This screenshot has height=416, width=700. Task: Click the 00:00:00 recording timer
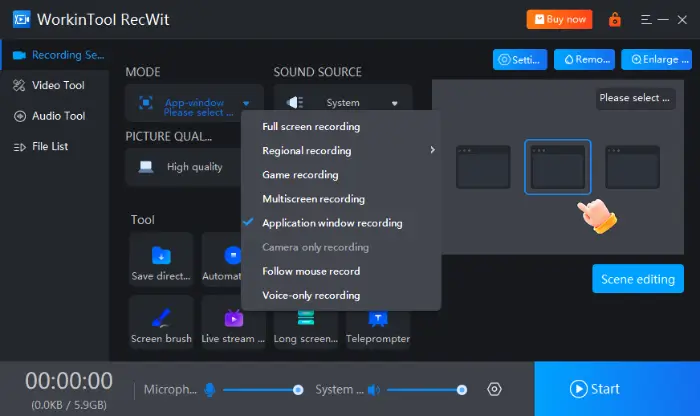click(x=69, y=381)
